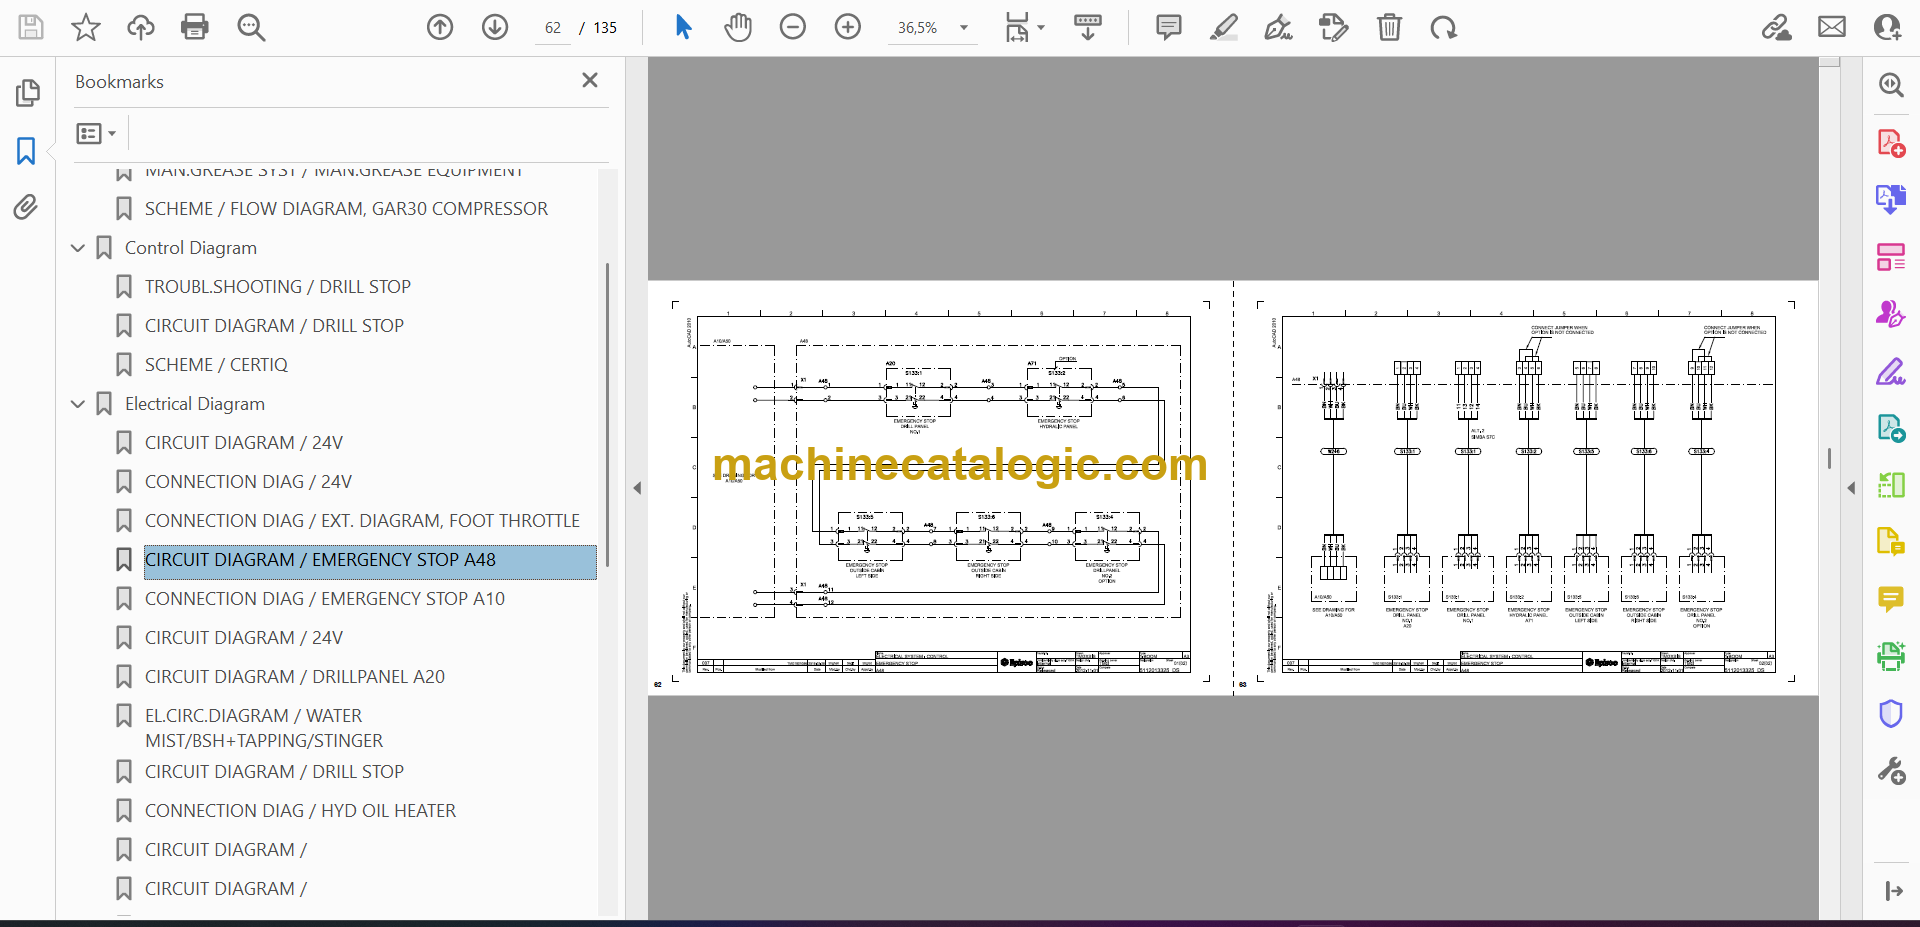Open the zoom percentage dropdown
The height and width of the screenshot is (927, 1920).
(x=964, y=28)
